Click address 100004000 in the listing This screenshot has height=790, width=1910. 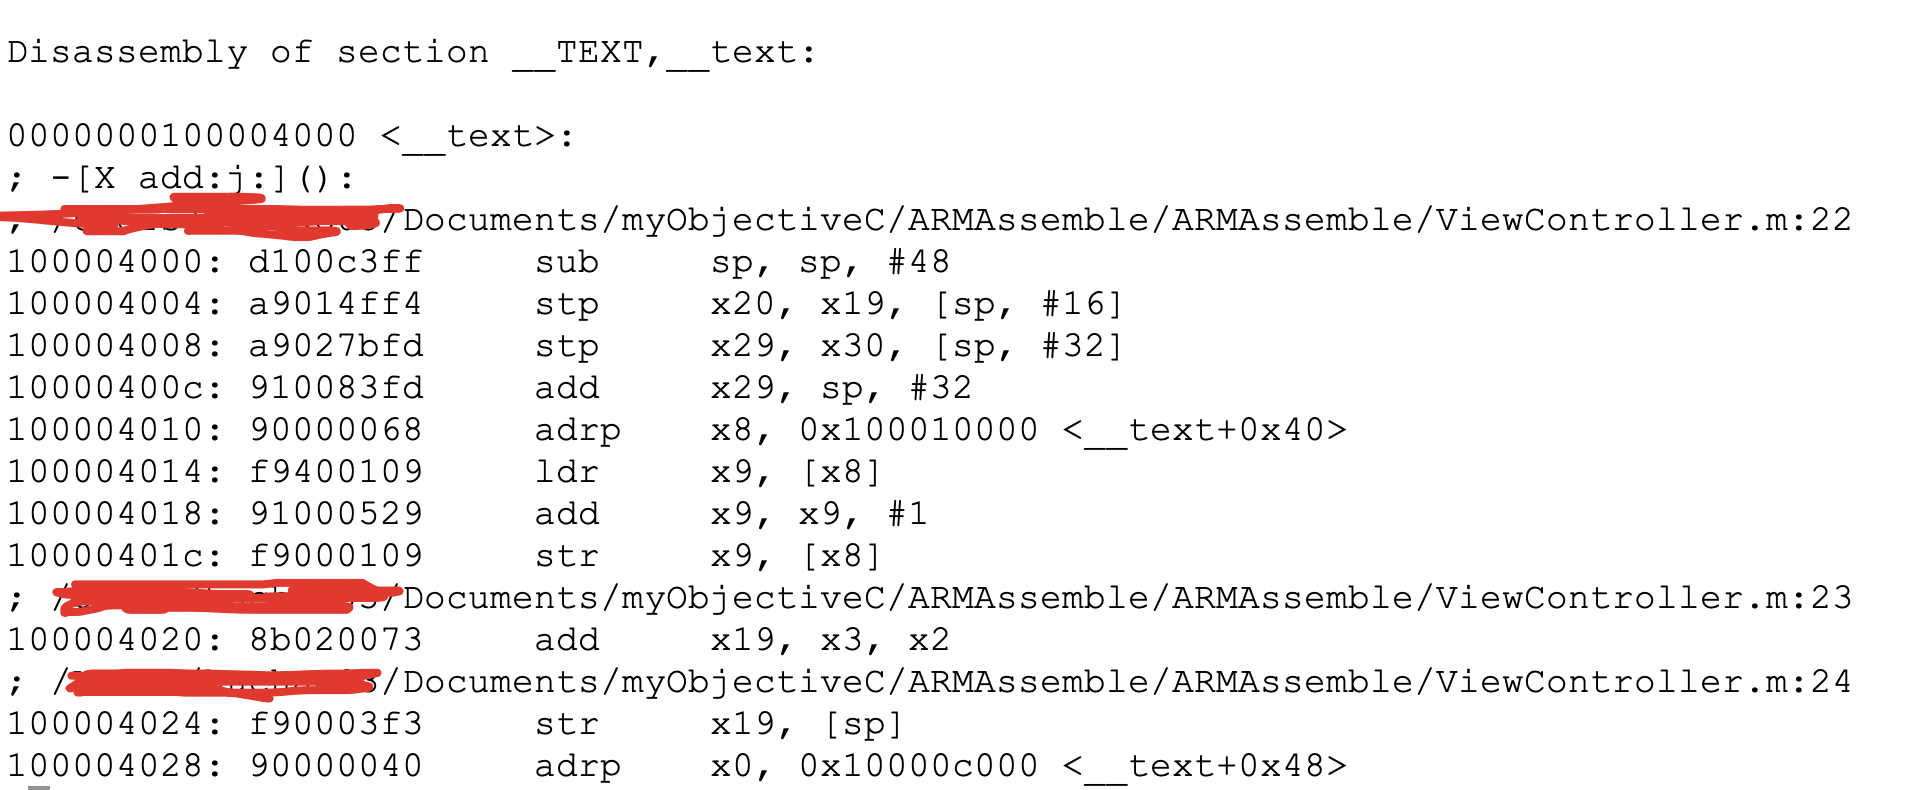coord(105,262)
